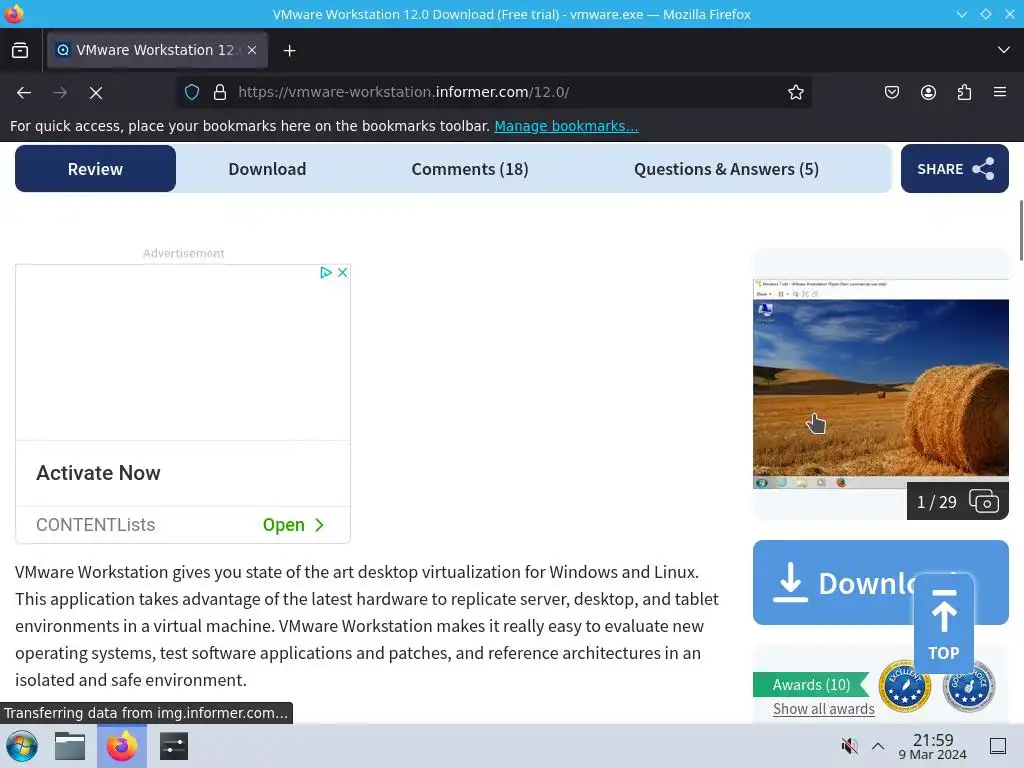Click the Firefox taskbar icon

(122, 746)
